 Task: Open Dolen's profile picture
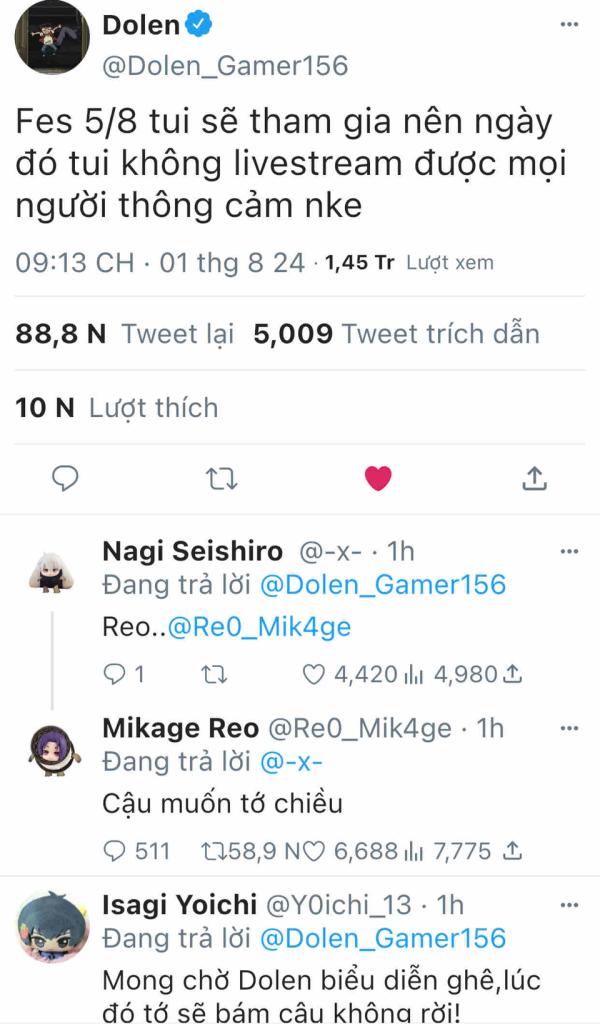52,38
